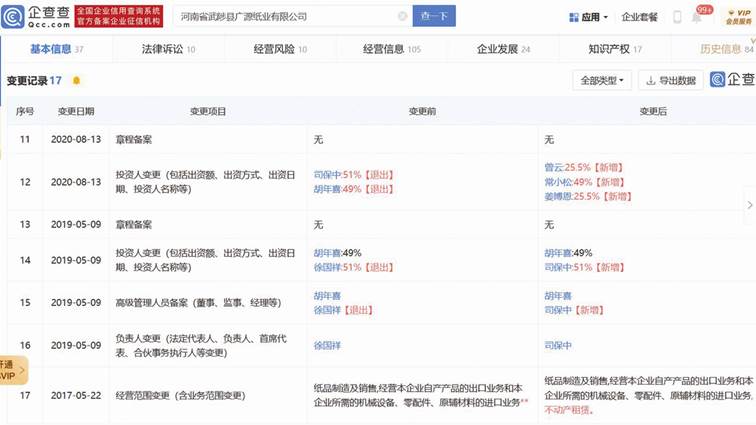Screen dimensions: 756x425
Task: Go to the 企业发展 tab
Action: pos(502,48)
